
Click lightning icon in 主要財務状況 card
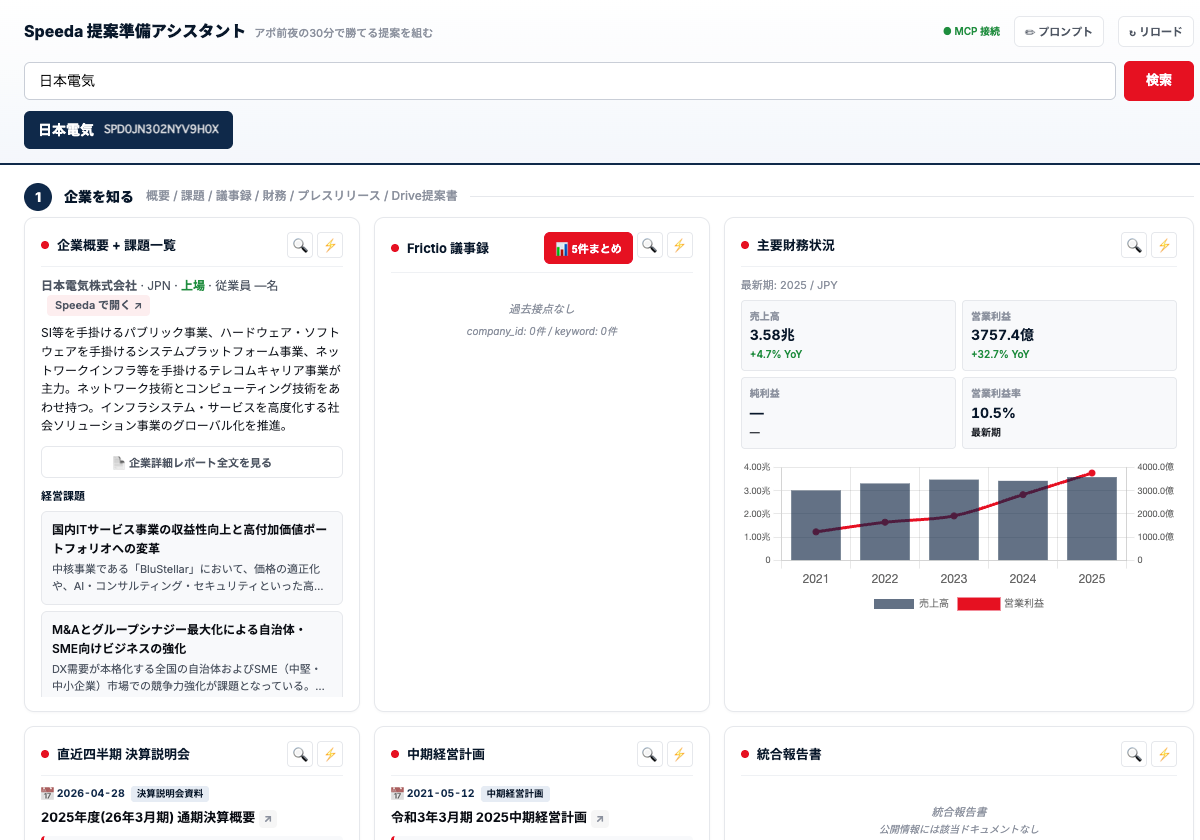[1164, 245]
